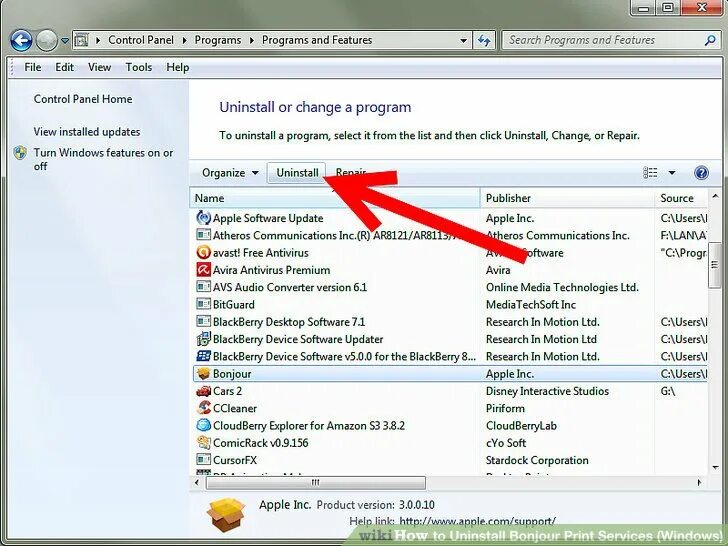Open the Edit menu
728x546 pixels.
(x=64, y=67)
